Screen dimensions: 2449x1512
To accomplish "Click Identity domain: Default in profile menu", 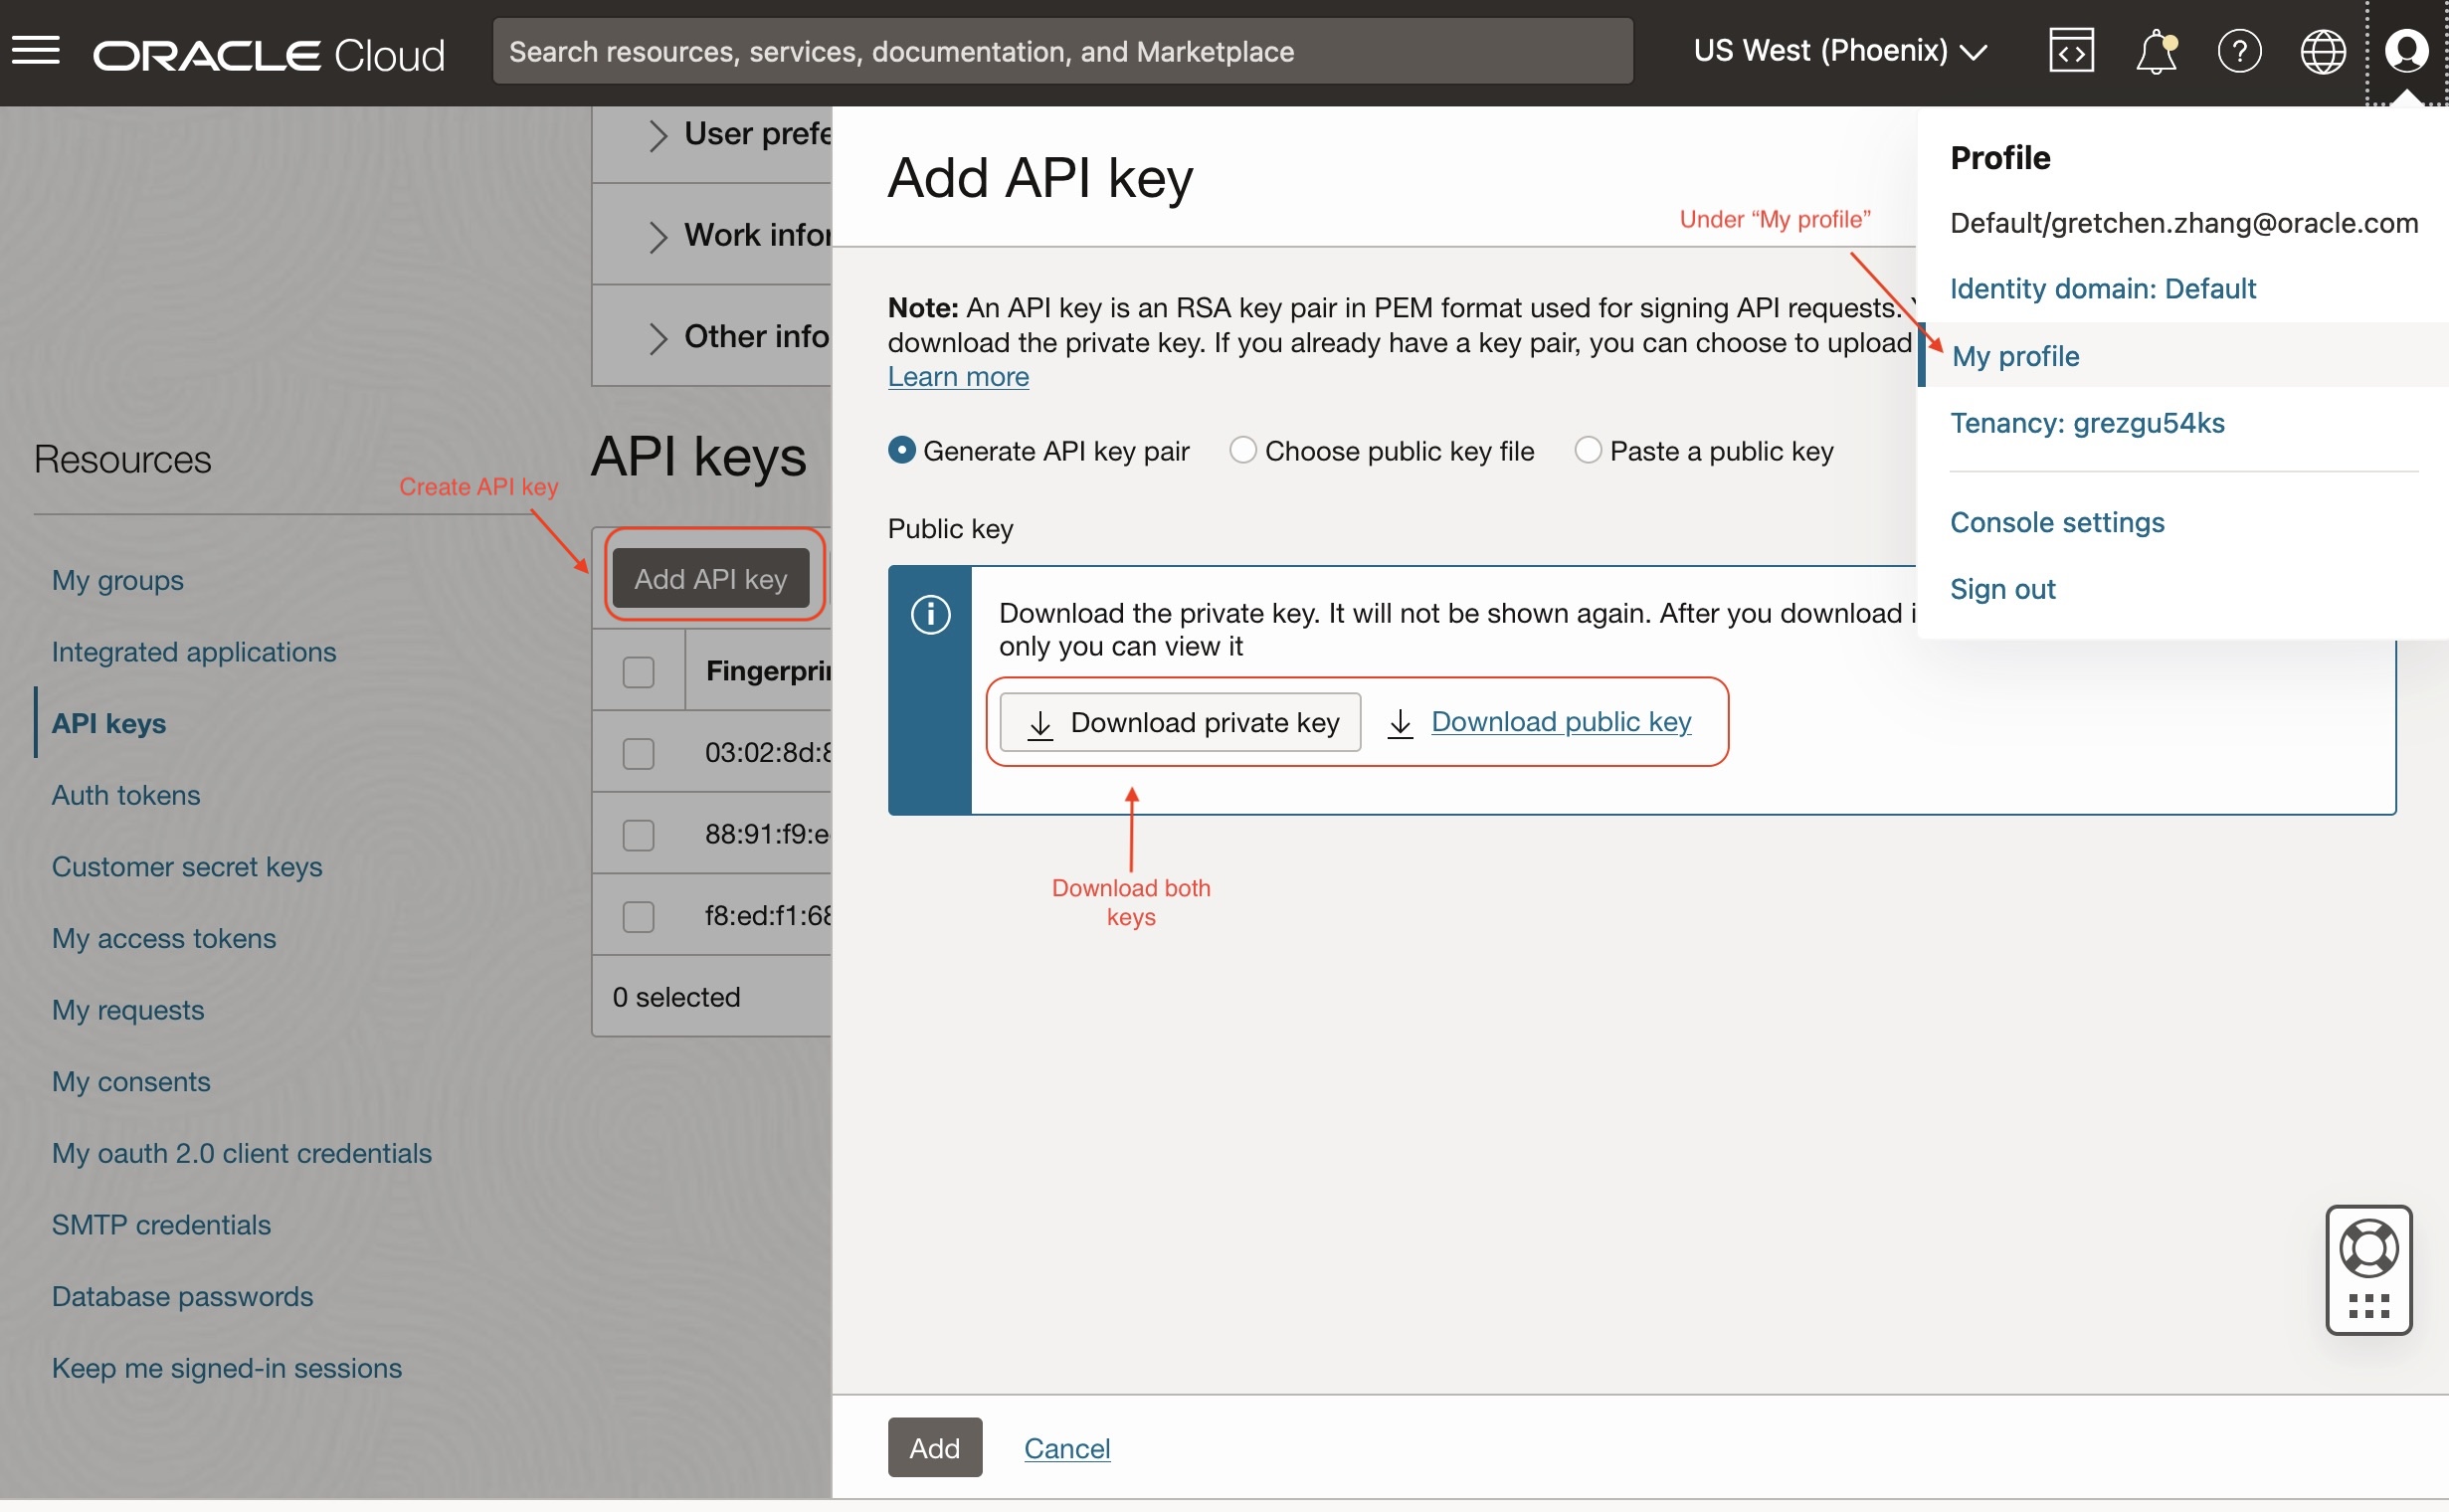I will tap(2102, 289).
